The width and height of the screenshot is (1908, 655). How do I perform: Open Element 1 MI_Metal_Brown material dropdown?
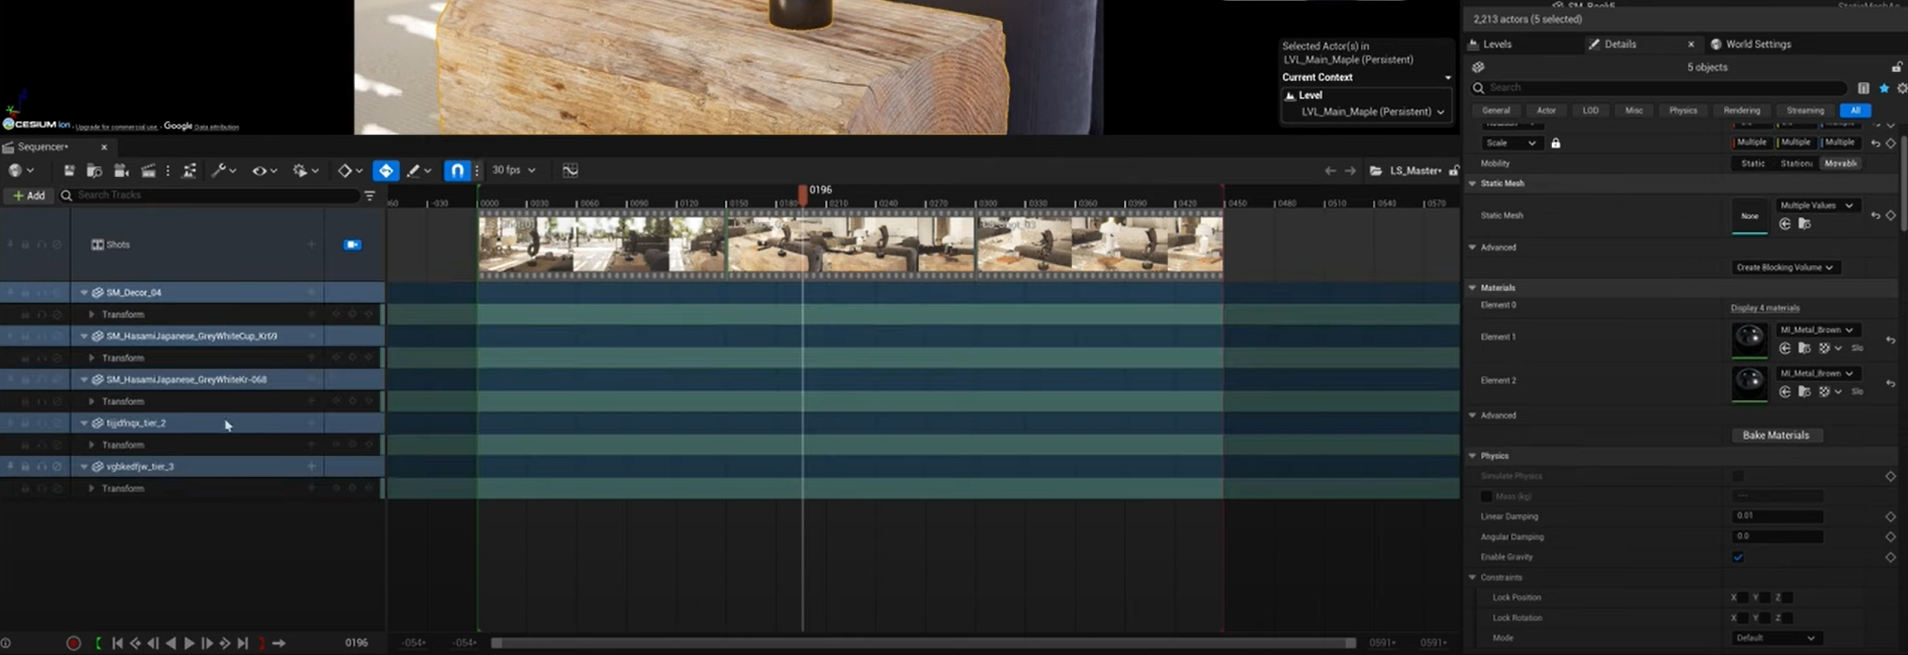click(x=1816, y=330)
